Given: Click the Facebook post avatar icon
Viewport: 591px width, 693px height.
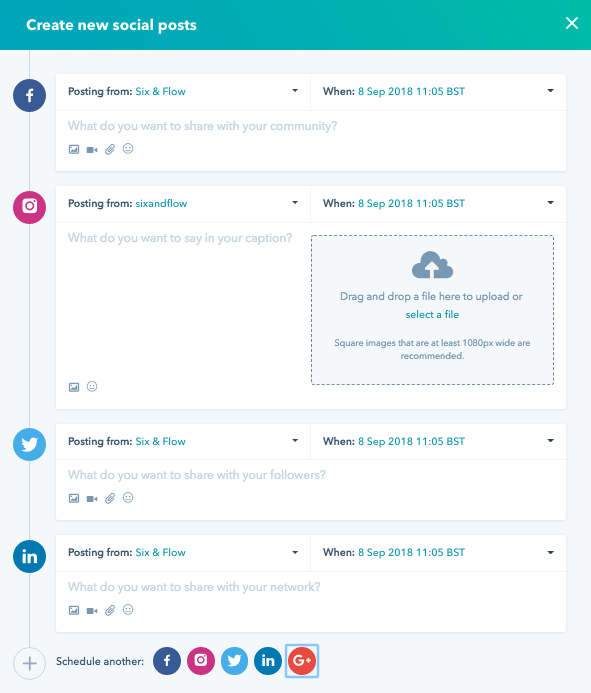Looking at the screenshot, I should (x=29, y=95).
